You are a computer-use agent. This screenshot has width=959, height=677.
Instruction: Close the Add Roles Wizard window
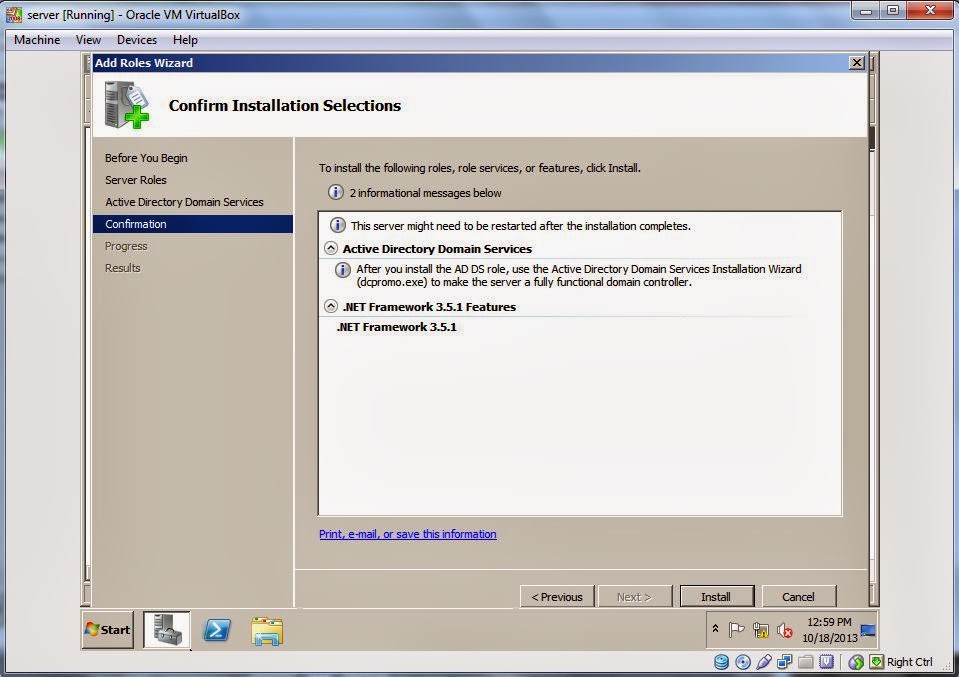click(x=857, y=62)
